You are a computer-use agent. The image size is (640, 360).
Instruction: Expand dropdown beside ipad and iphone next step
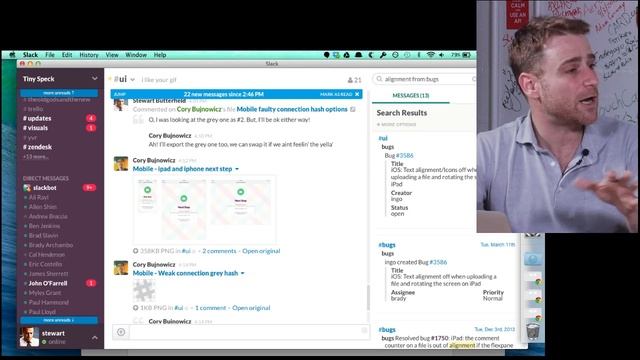point(237,169)
